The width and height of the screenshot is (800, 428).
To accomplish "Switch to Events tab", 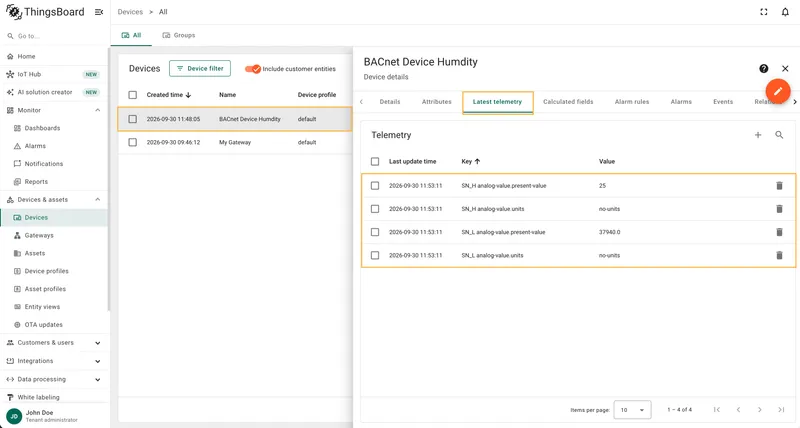I will 723,102.
